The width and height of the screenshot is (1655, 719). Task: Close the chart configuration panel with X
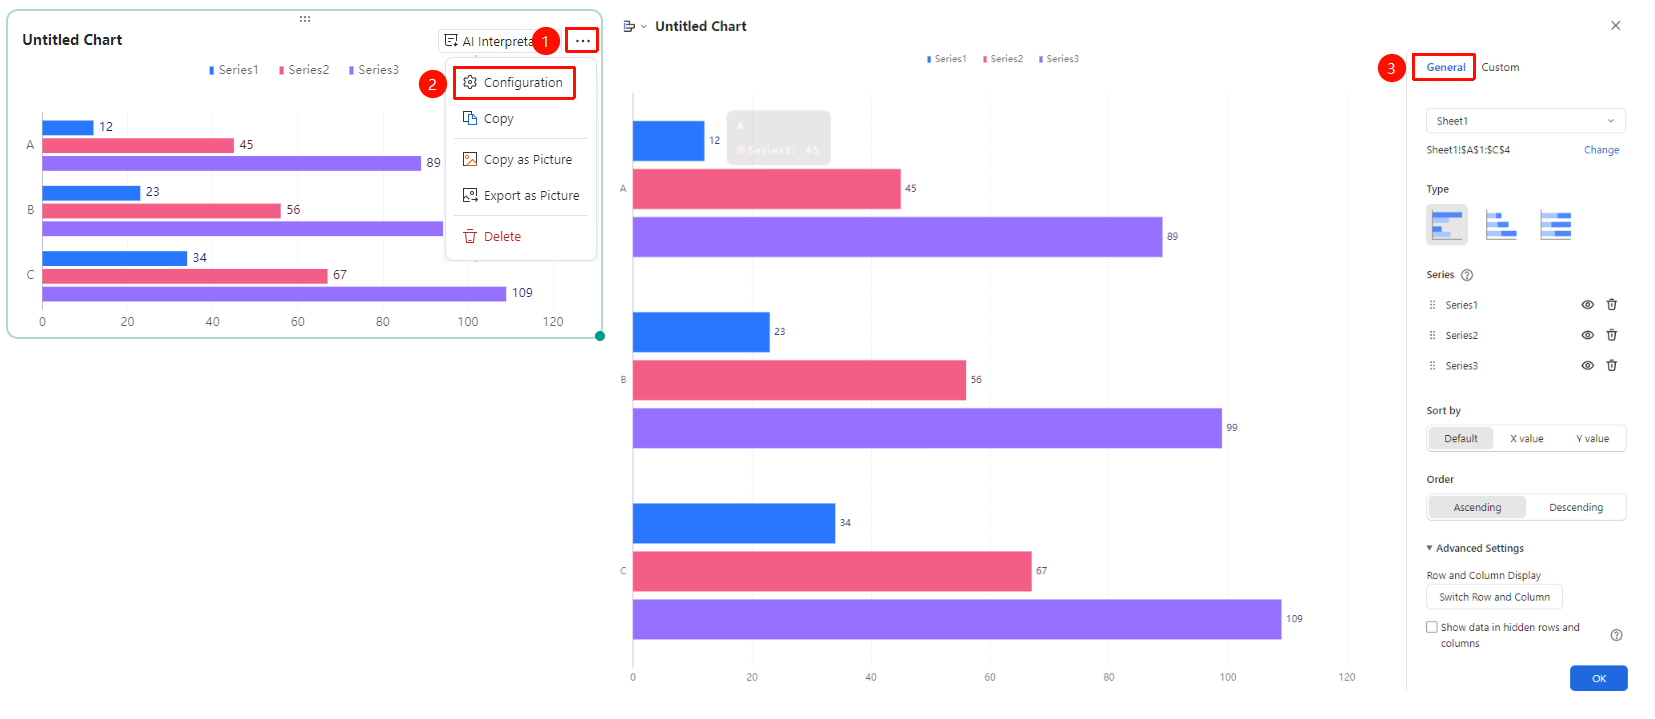(1616, 26)
